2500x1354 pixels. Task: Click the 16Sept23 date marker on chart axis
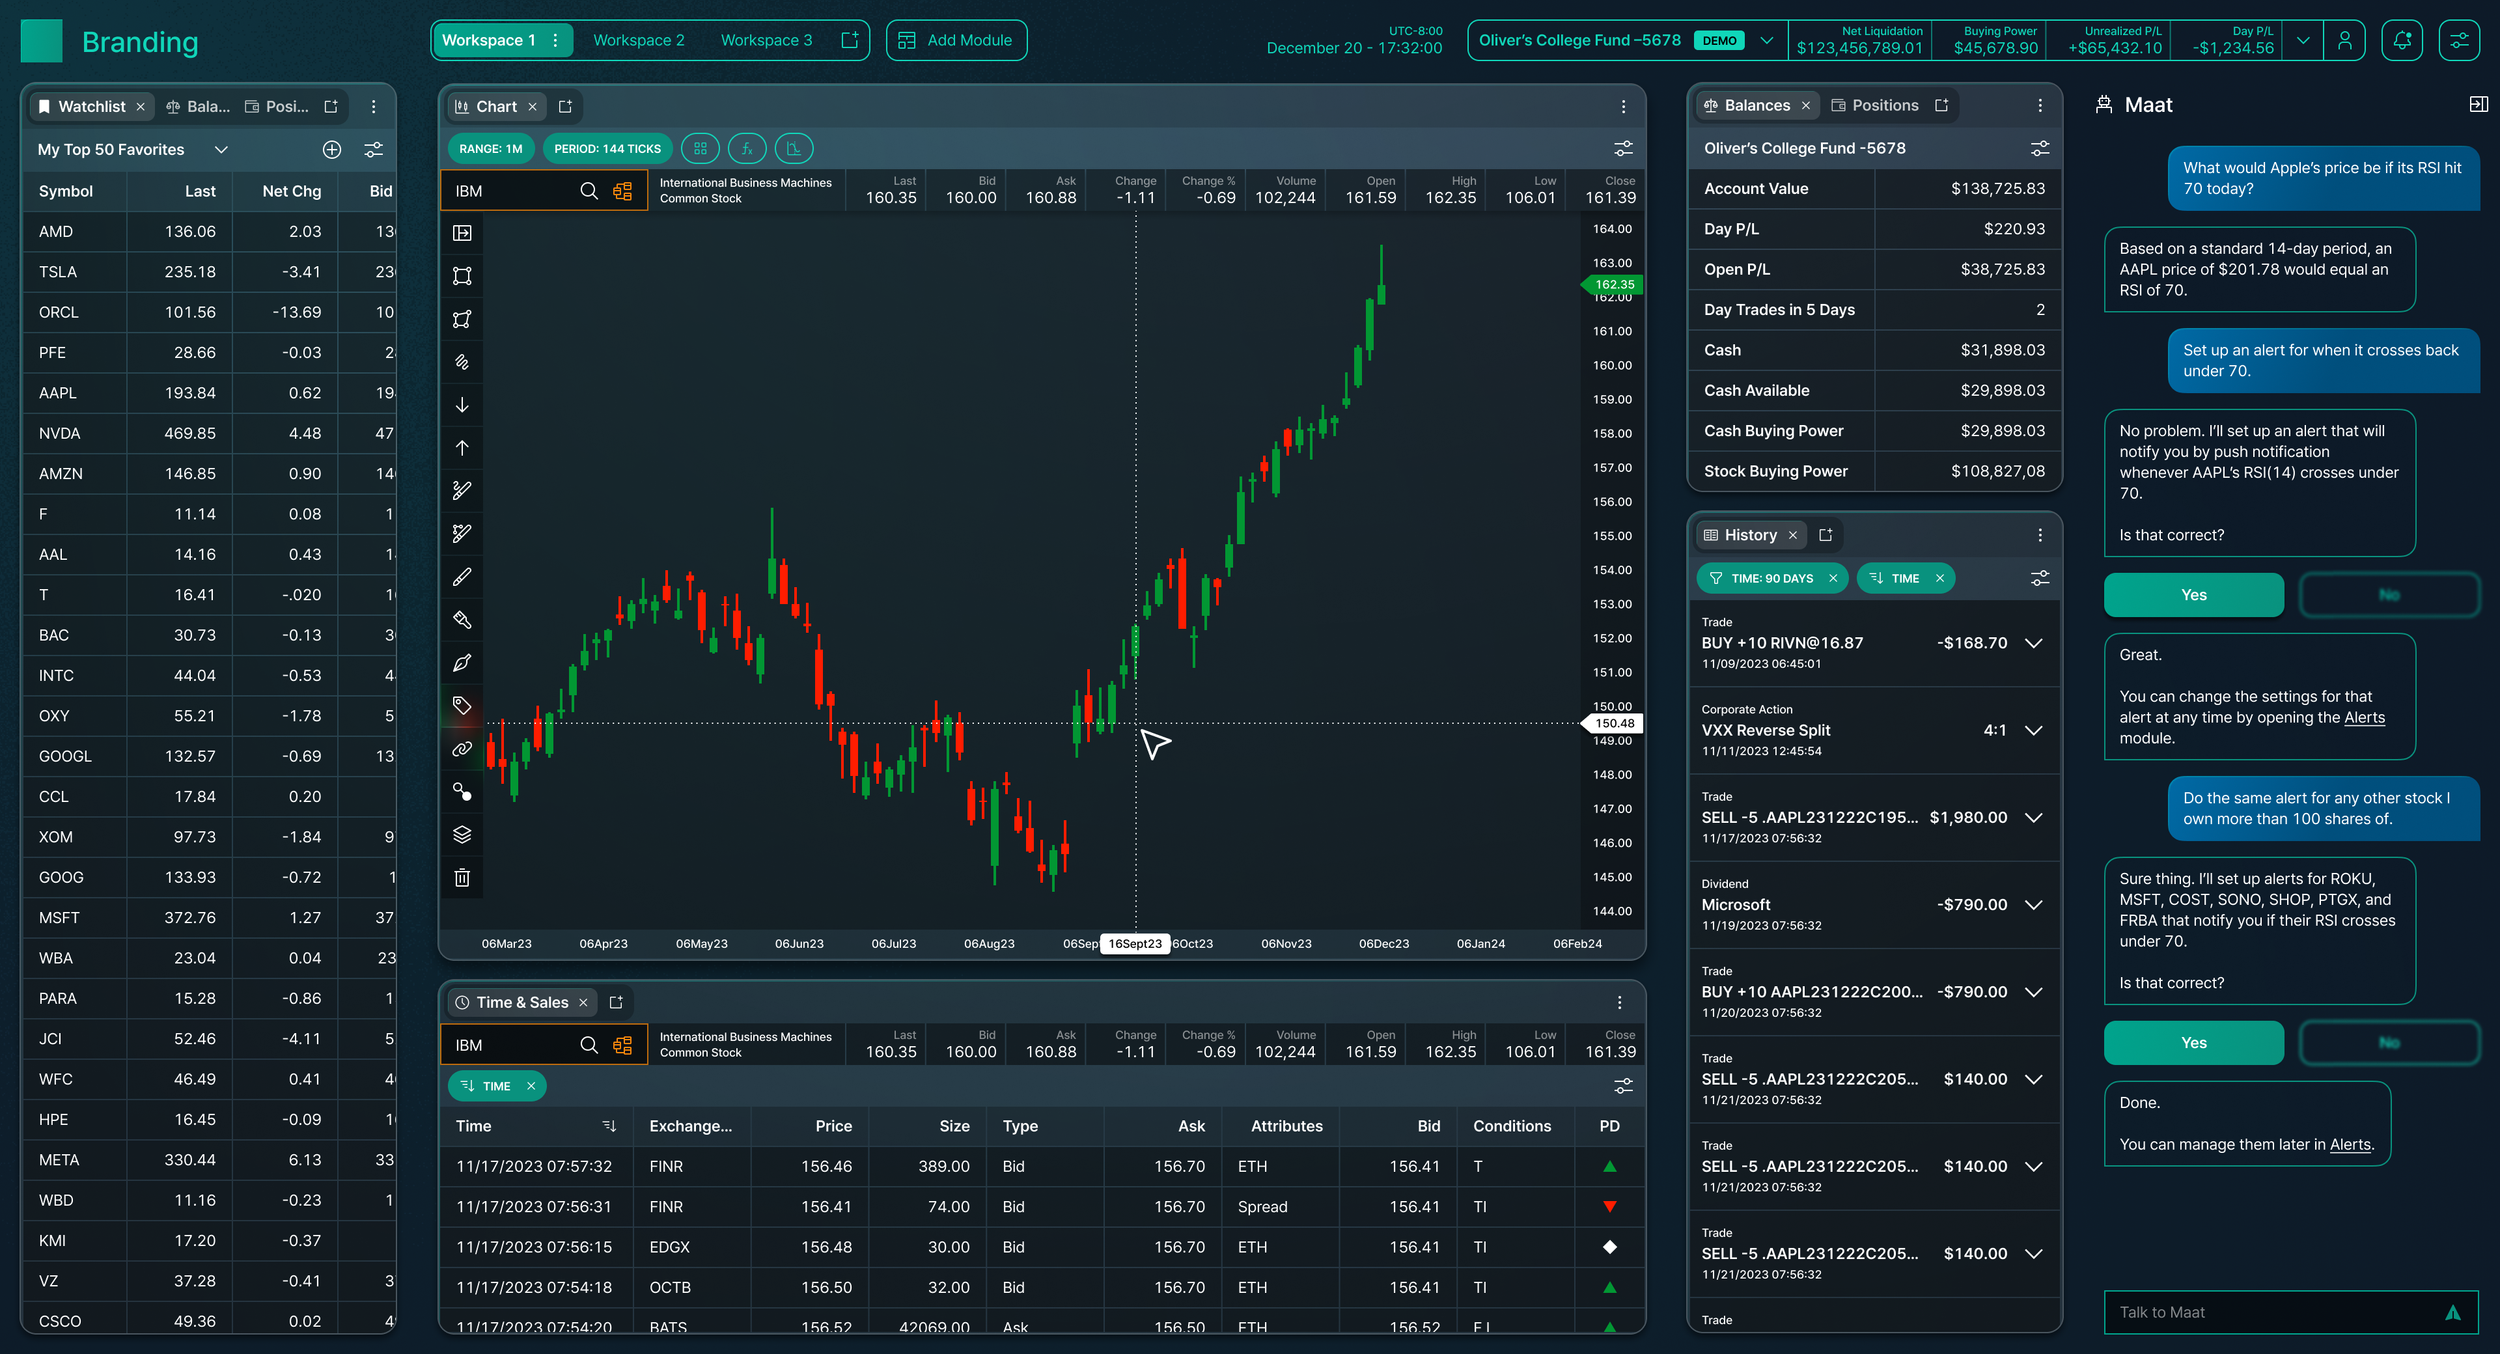coord(1135,944)
